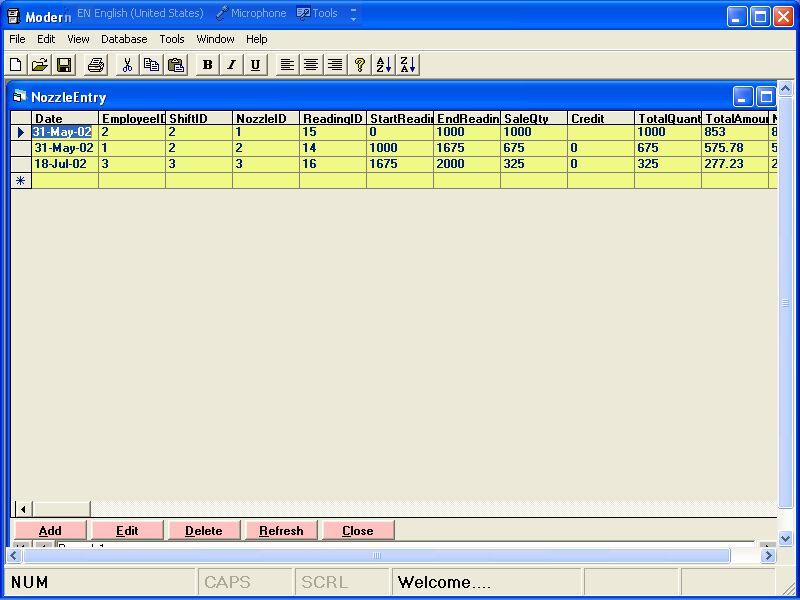Print using the printer toolbar icon
Screen dimensions: 800x600
pyautogui.click(x=96, y=65)
